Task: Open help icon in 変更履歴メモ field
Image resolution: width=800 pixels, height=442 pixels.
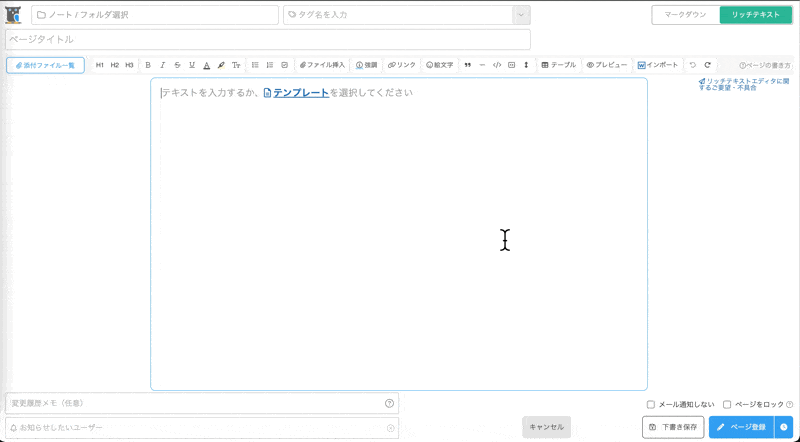Action: [389, 403]
